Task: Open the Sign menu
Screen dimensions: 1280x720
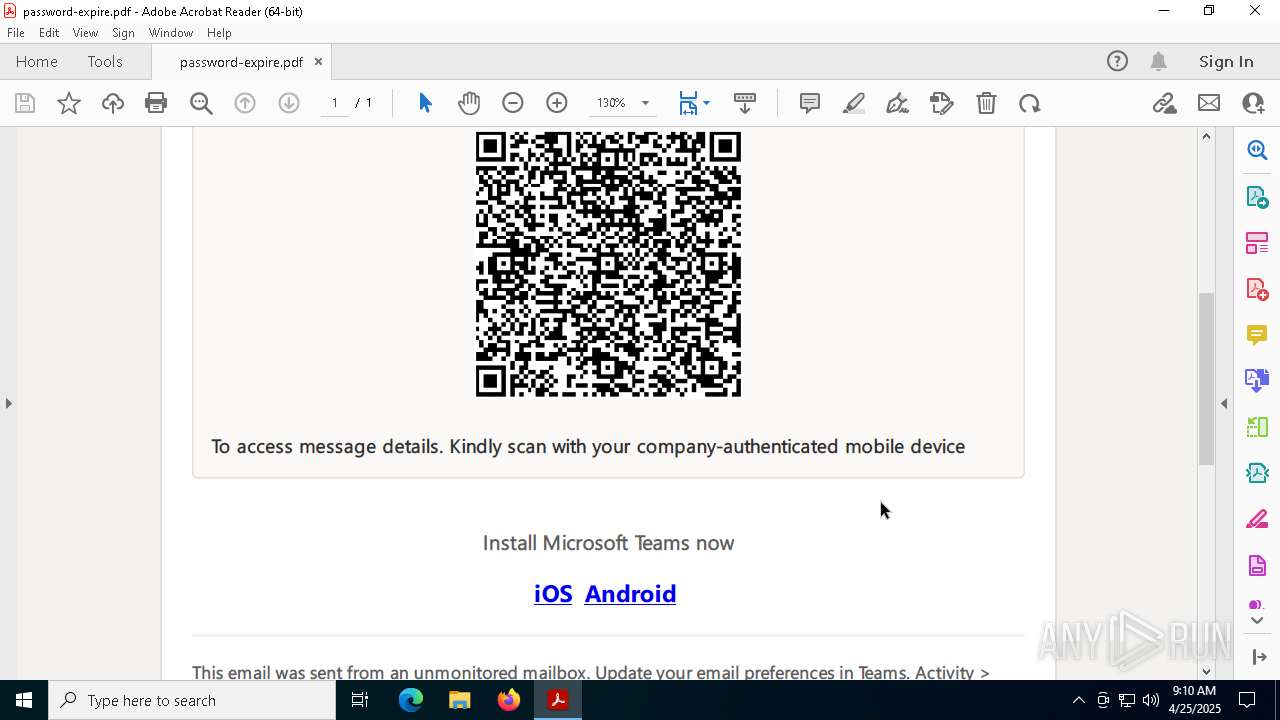Action: tap(124, 33)
